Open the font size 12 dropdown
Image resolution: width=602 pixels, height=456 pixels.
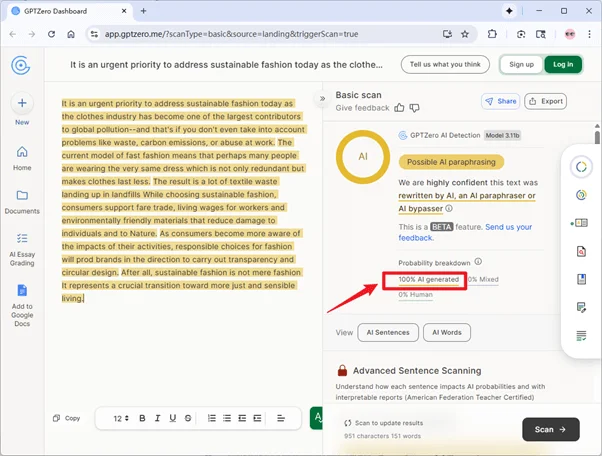(120, 418)
